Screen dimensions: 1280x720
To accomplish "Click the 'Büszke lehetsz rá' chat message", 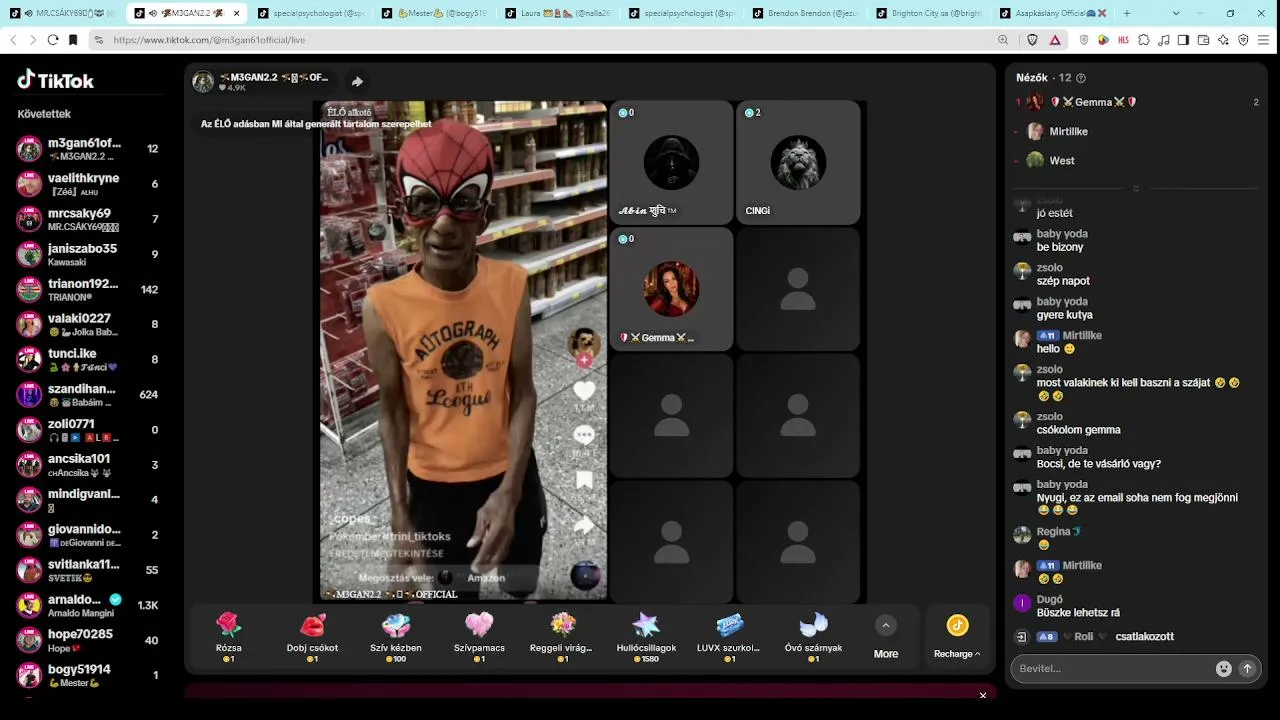I will click(x=1078, y=613).
